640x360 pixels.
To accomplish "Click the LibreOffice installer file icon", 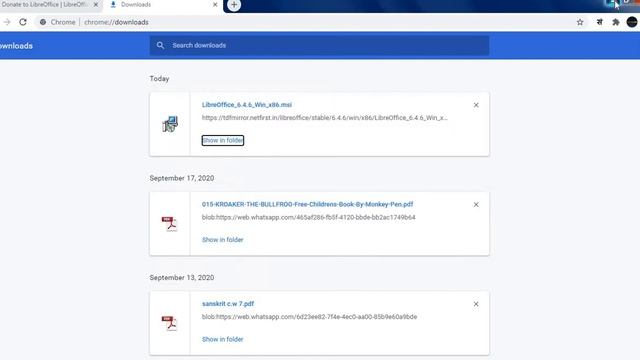I will tap(170, 124).
